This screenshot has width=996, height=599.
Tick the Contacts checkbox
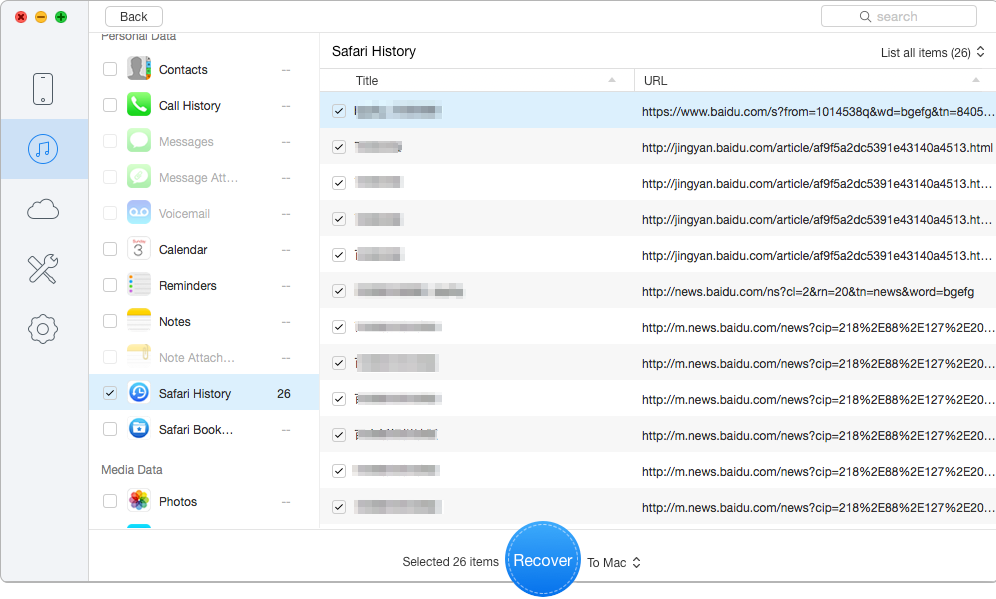pyautogui.click(x=110, y=69)
